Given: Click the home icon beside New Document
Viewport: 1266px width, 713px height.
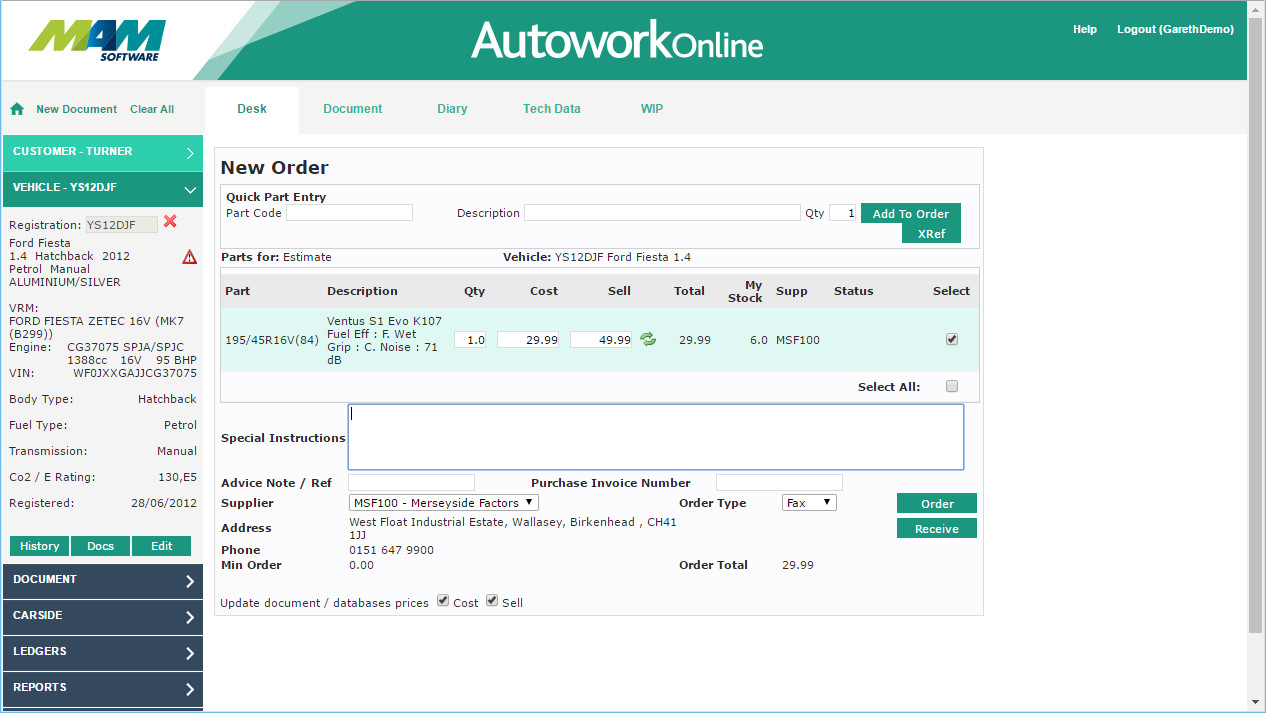Looking at the screenshot, I should (x=17, y=109).
